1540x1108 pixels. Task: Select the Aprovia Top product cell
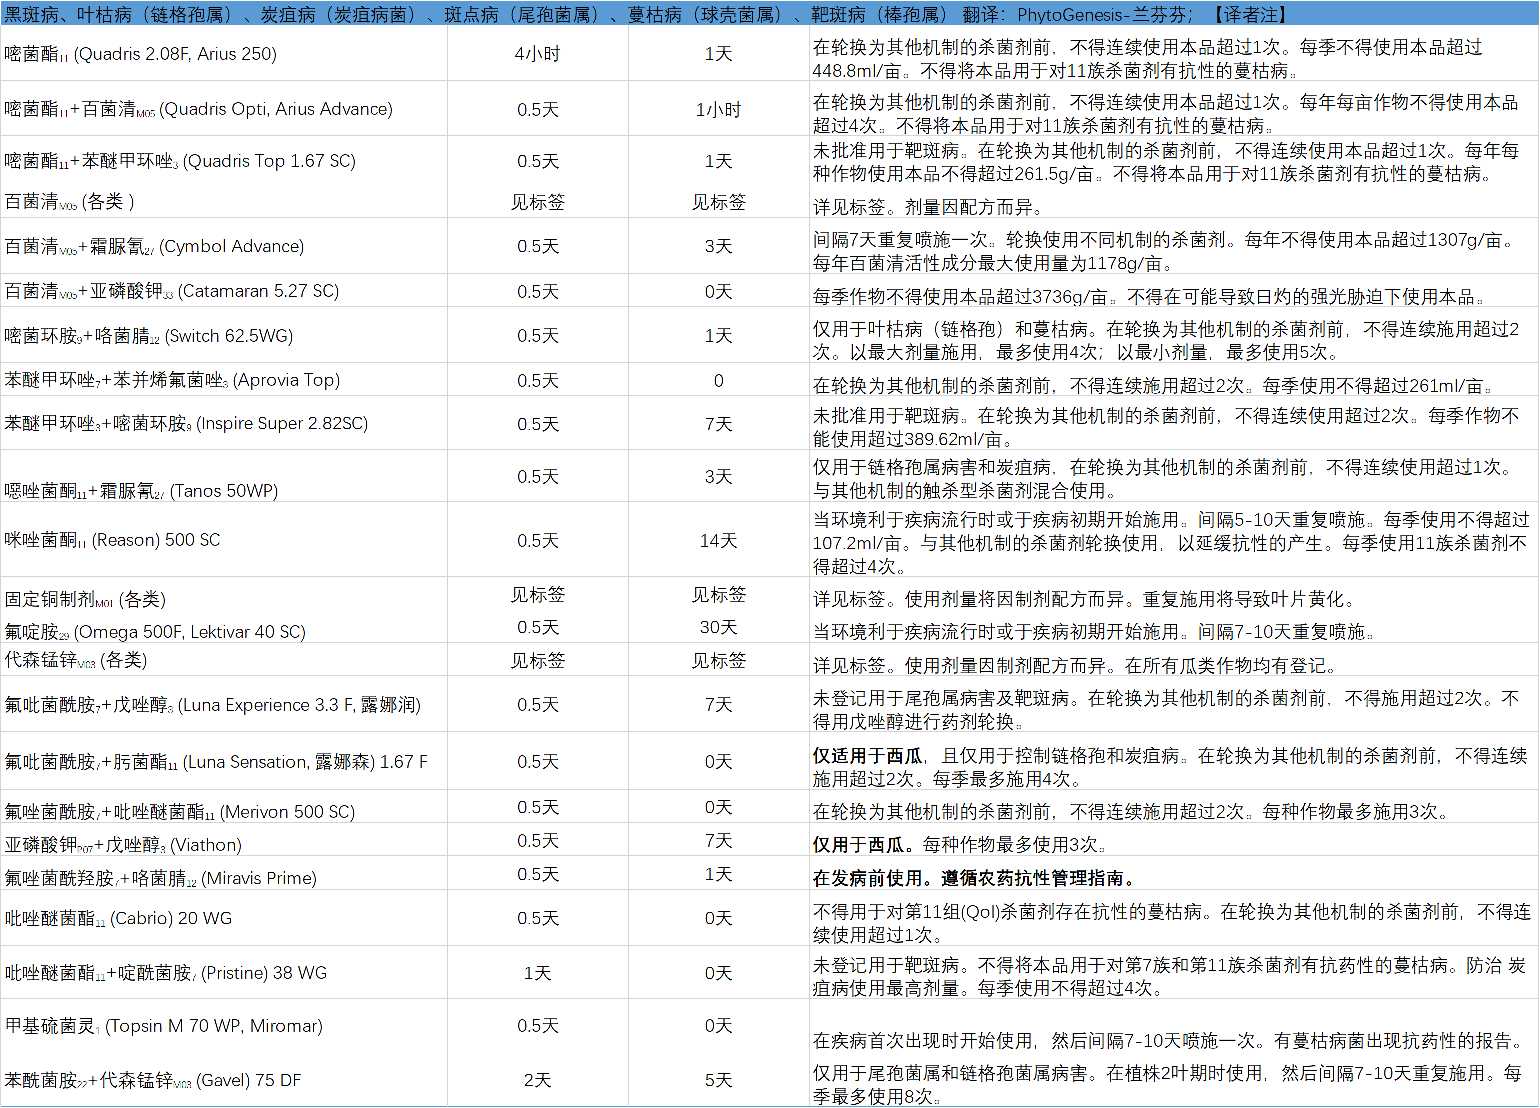[x=223, y=380]
